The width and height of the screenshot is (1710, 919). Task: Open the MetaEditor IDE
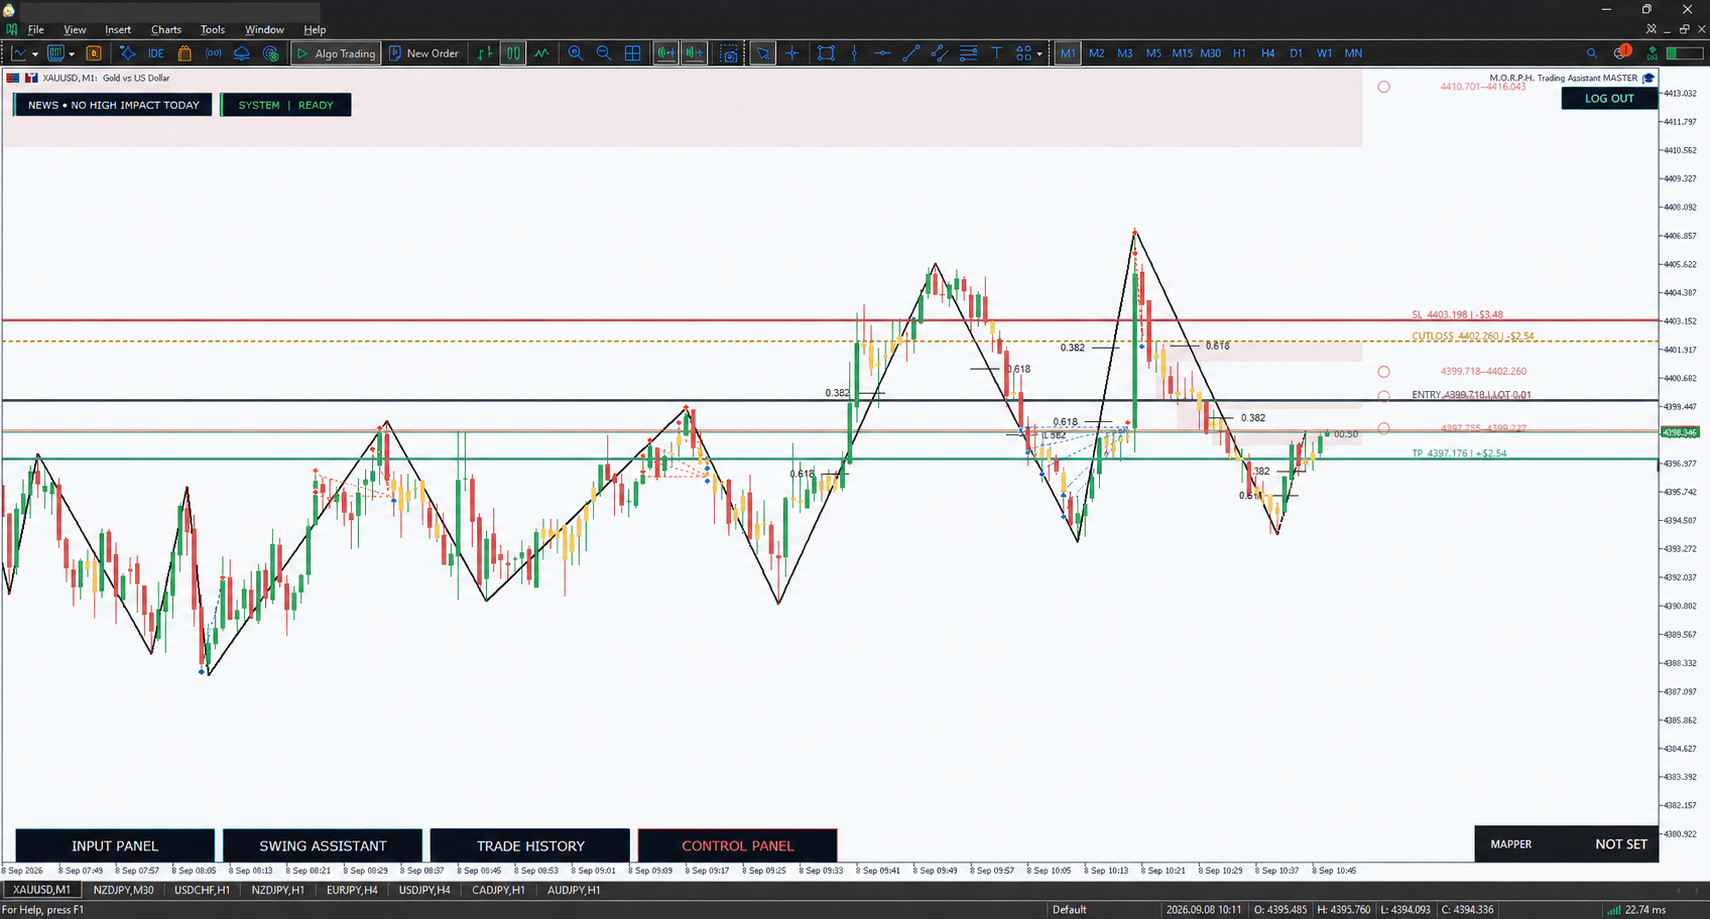point(156,53)
